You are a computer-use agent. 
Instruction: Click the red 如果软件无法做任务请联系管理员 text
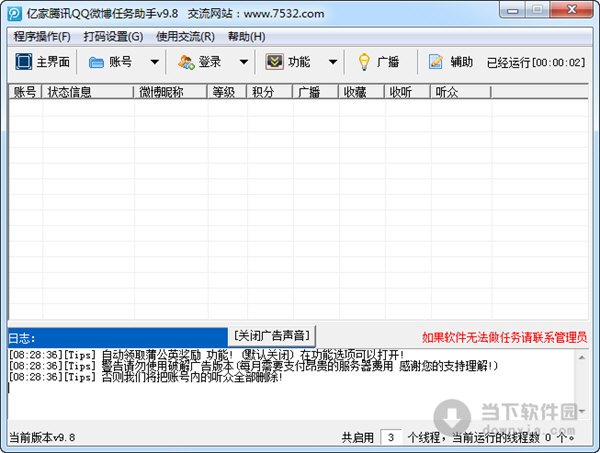tap(504, 337)
